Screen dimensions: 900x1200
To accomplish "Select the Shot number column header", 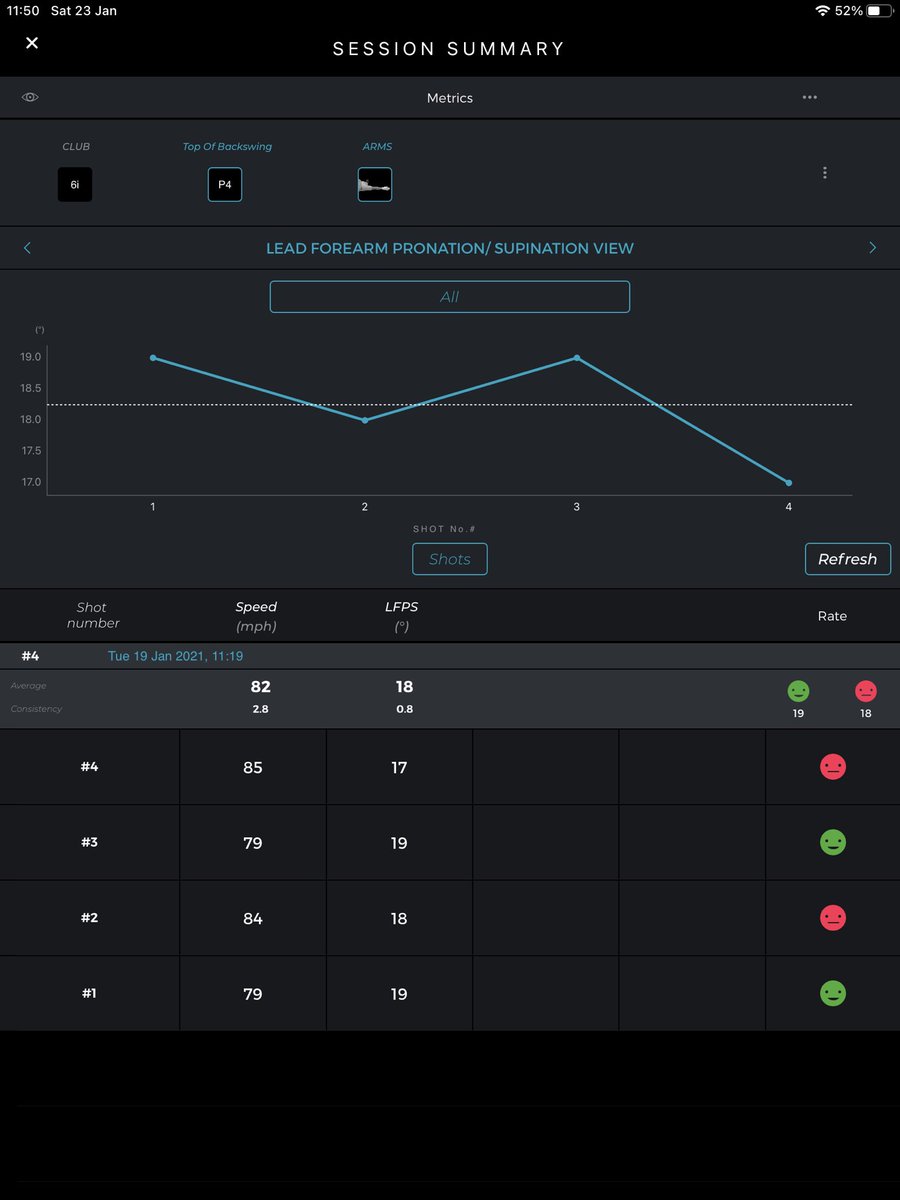I will click(x=93, y=615).
